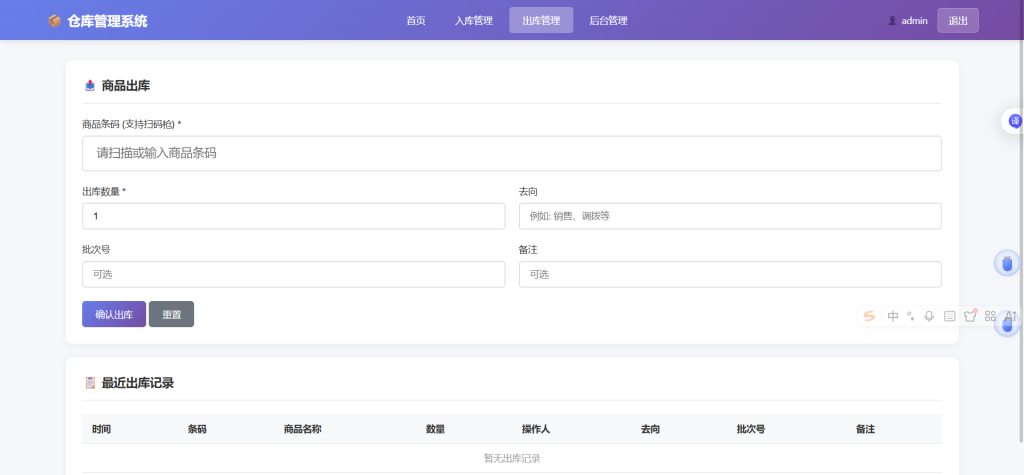
Task: Click the admin username text
Action: click(914, 21)
